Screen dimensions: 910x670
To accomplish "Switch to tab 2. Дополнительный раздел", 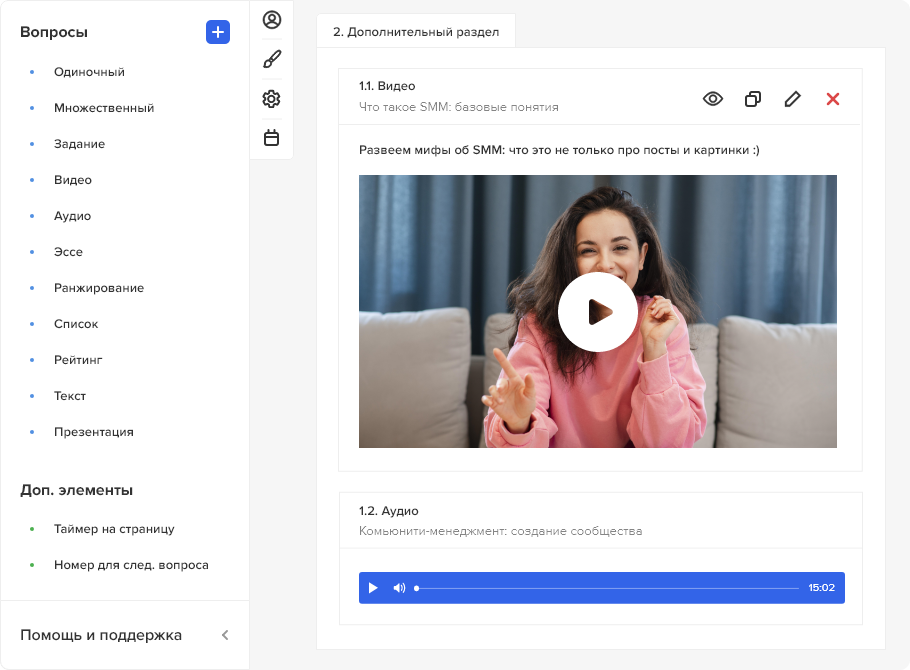I will 416,32.
